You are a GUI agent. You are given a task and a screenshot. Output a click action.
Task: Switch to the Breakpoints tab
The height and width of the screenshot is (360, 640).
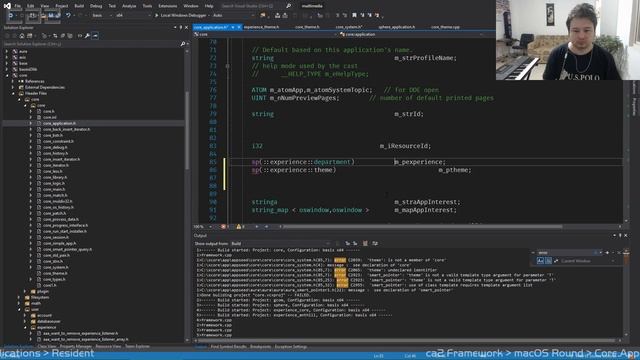tap(260, 347)
